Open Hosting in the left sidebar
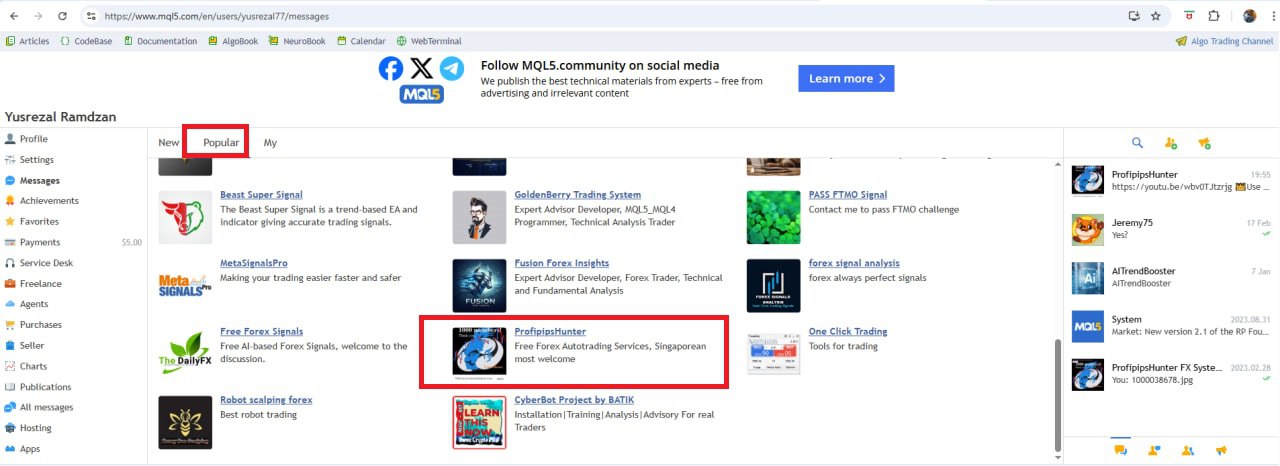 (35, 428)
